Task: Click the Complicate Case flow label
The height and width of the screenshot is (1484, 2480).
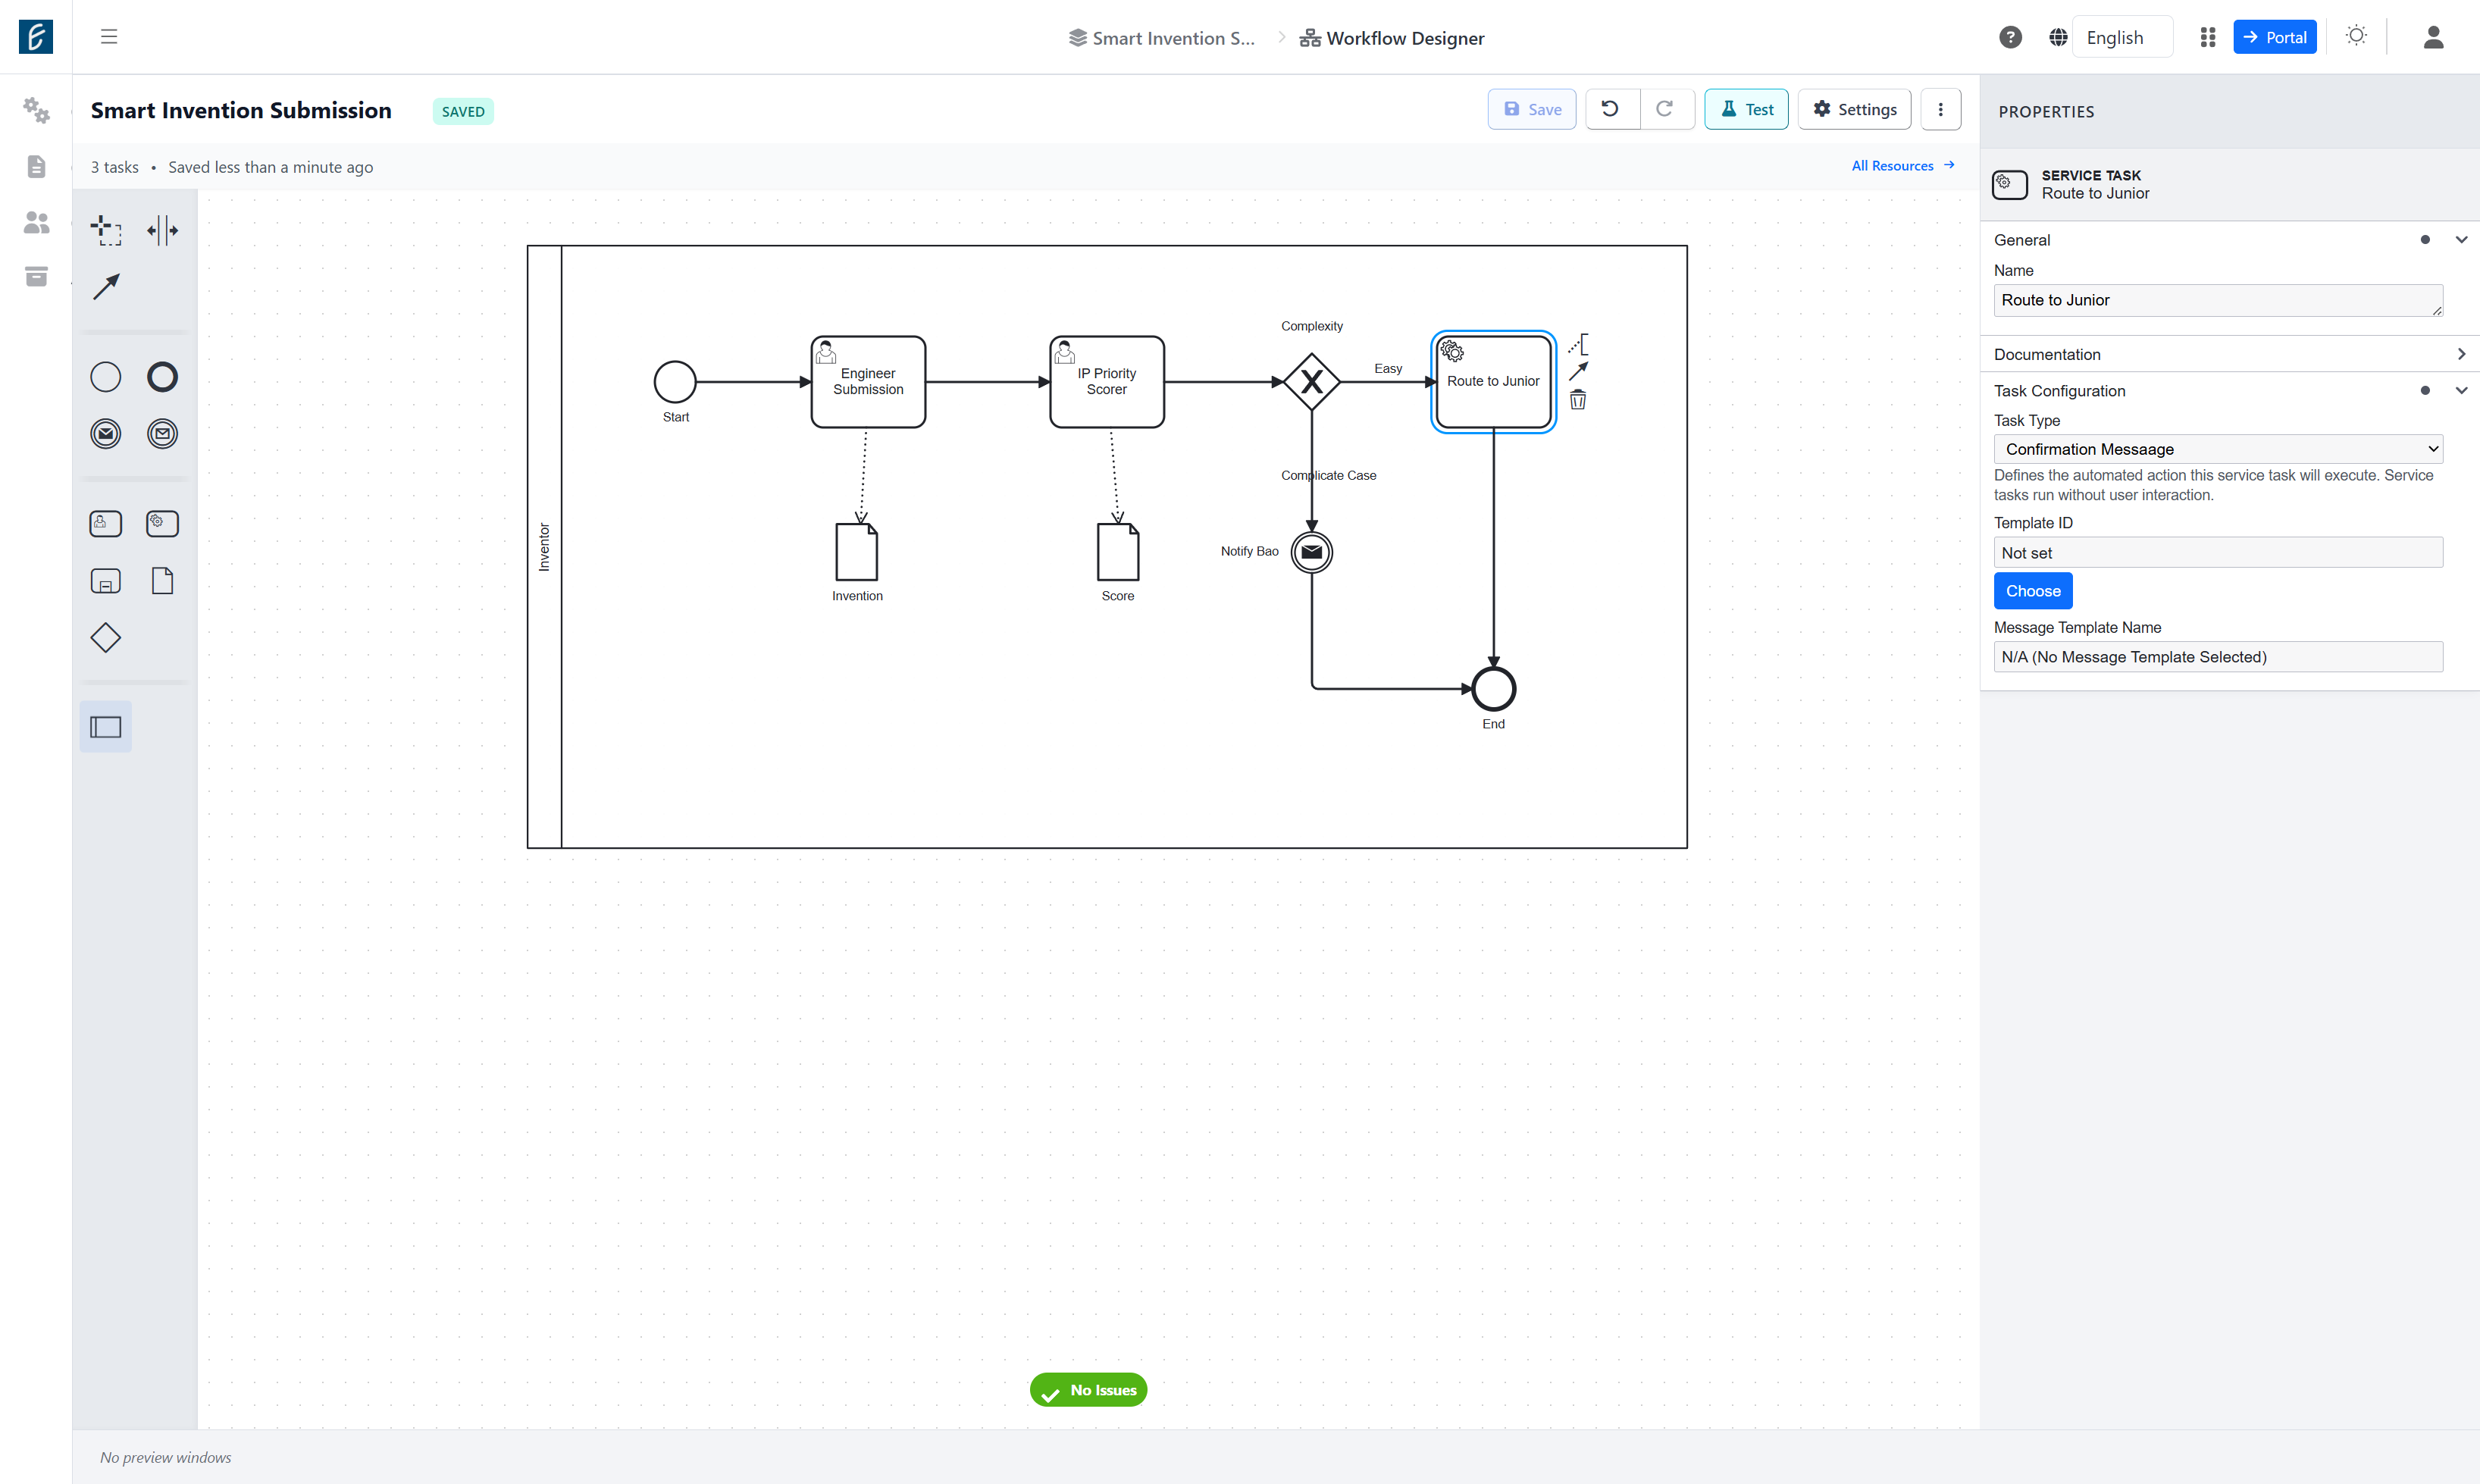Action: pos(1328,475)
